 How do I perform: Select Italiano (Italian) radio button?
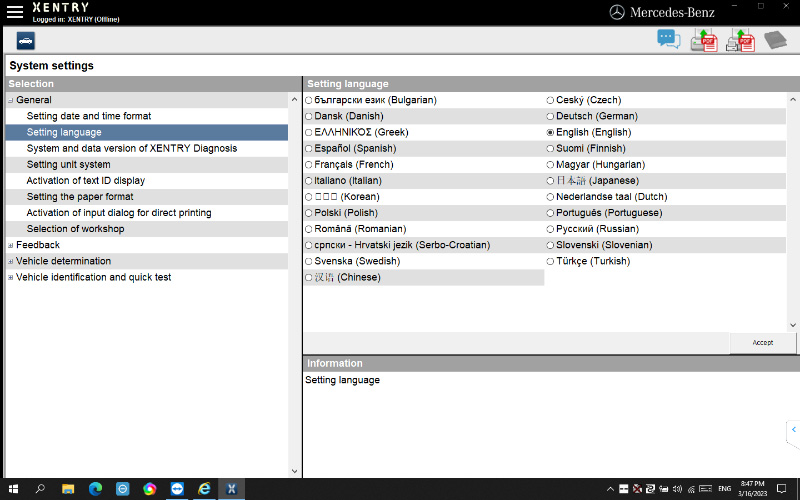tap(309, 181)
